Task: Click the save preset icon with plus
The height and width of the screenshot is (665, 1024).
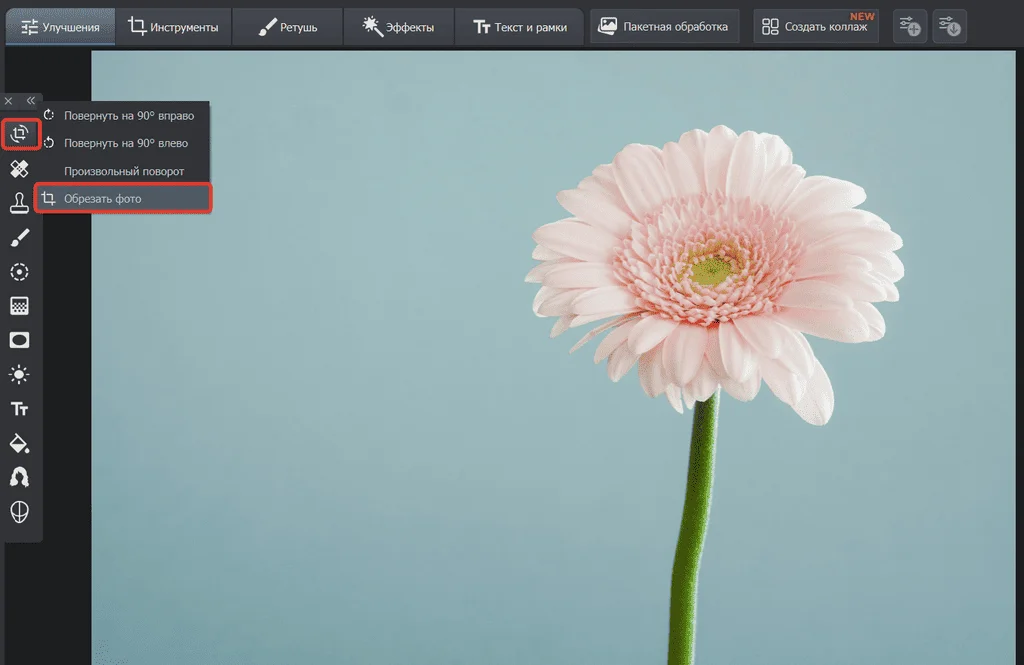Action: 909,27
